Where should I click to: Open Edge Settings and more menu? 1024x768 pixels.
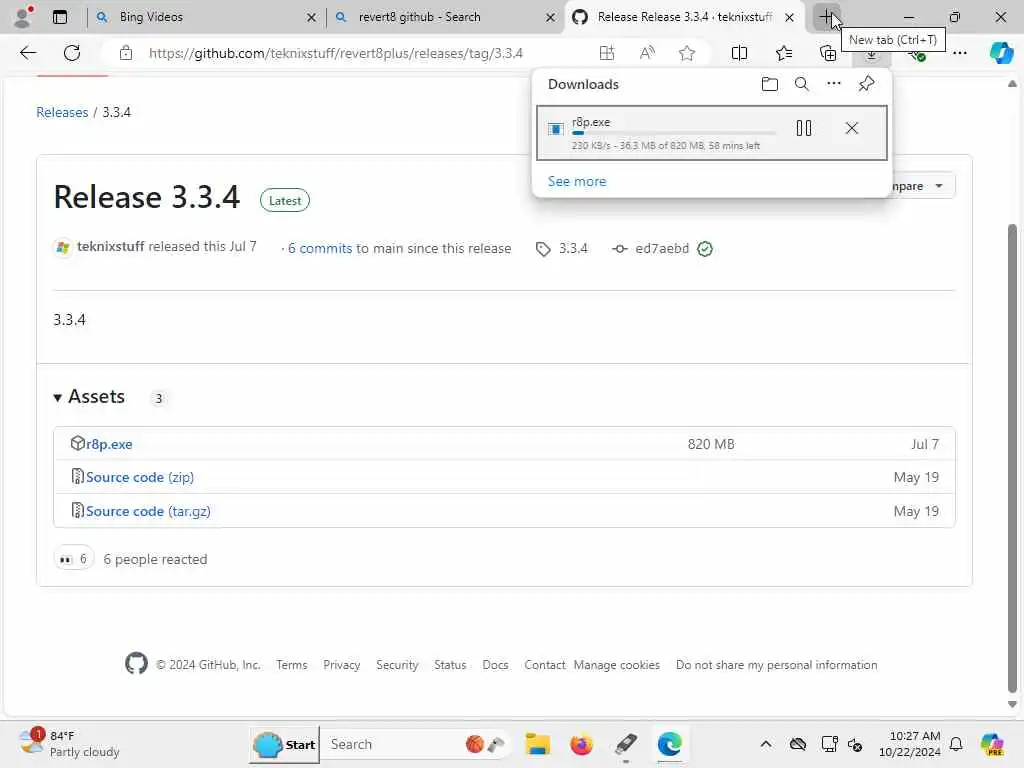click(x=960, y=53)
